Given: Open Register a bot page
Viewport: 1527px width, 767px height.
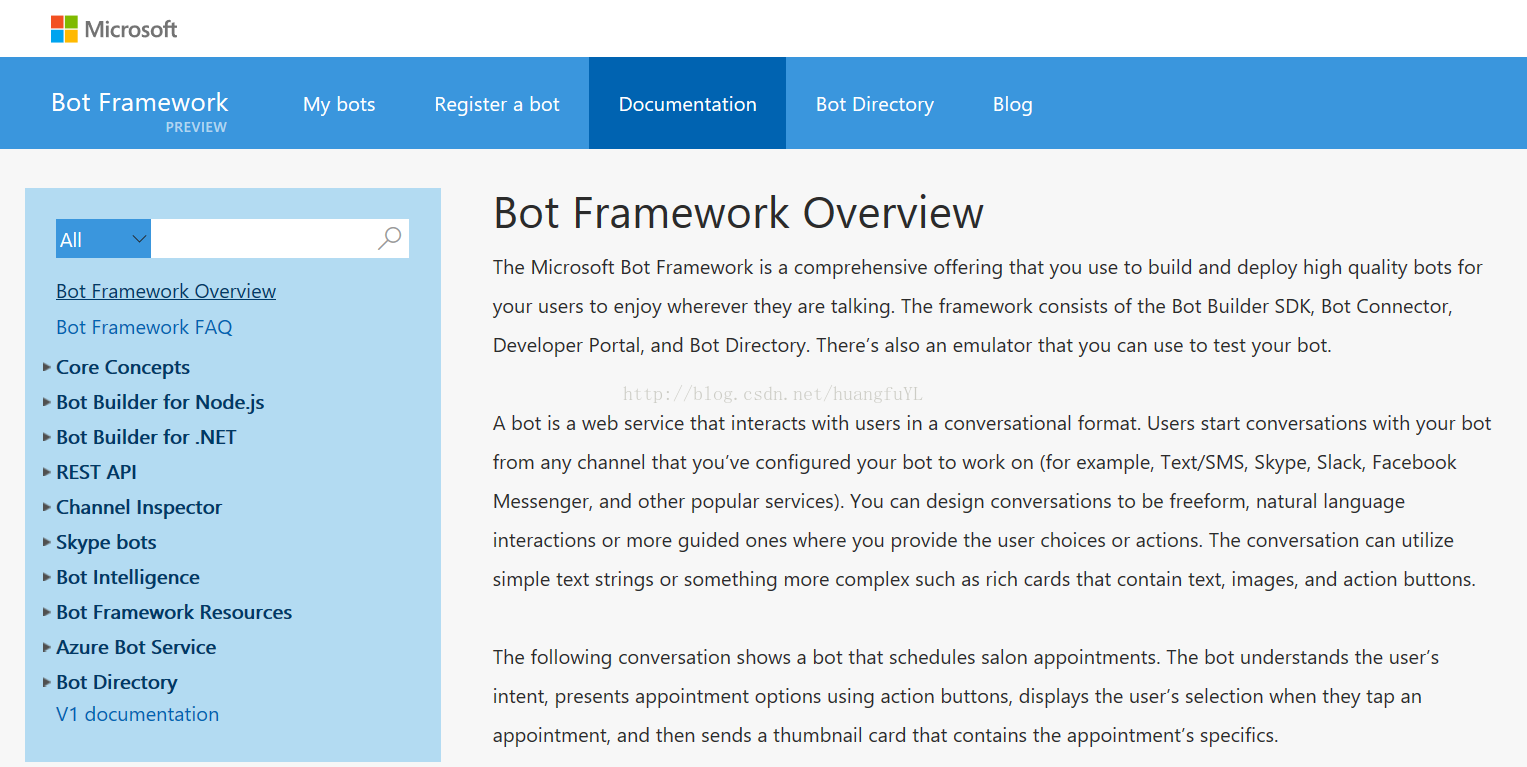Looking at the screenshot, I should coord(497,104).
